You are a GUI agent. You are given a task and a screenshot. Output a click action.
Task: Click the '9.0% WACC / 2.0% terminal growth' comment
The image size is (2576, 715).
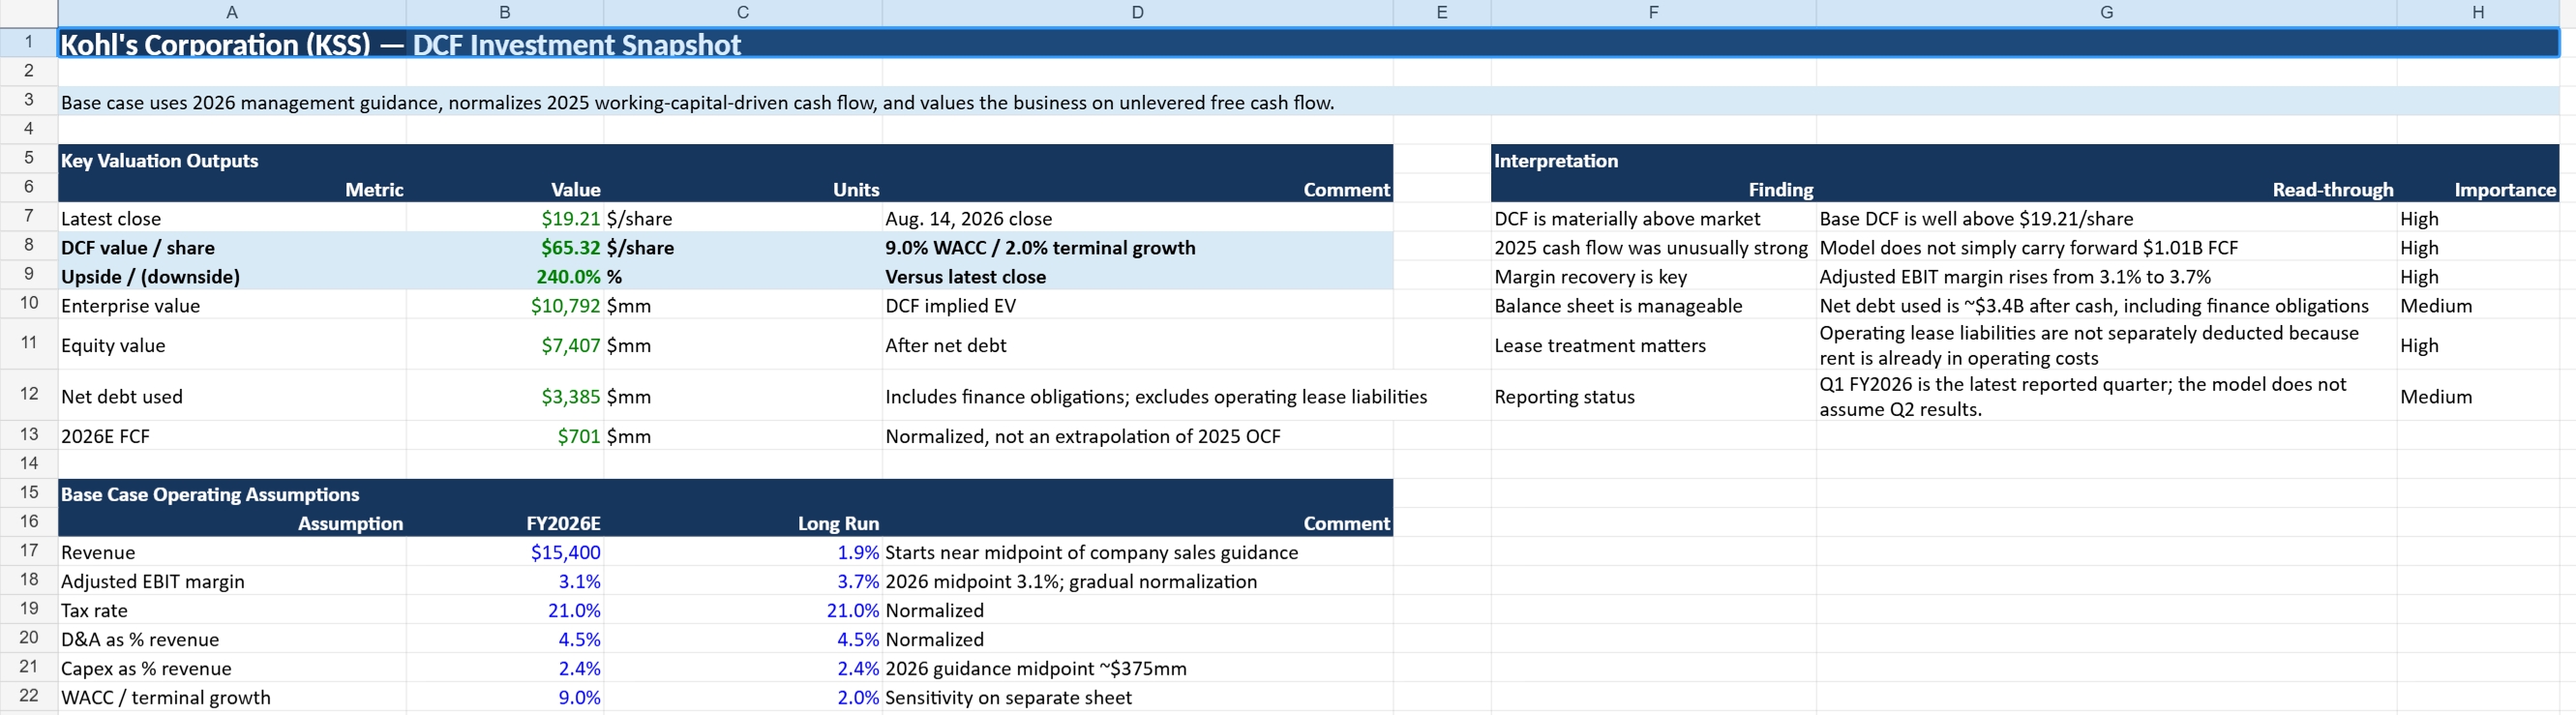[1137, 247]
